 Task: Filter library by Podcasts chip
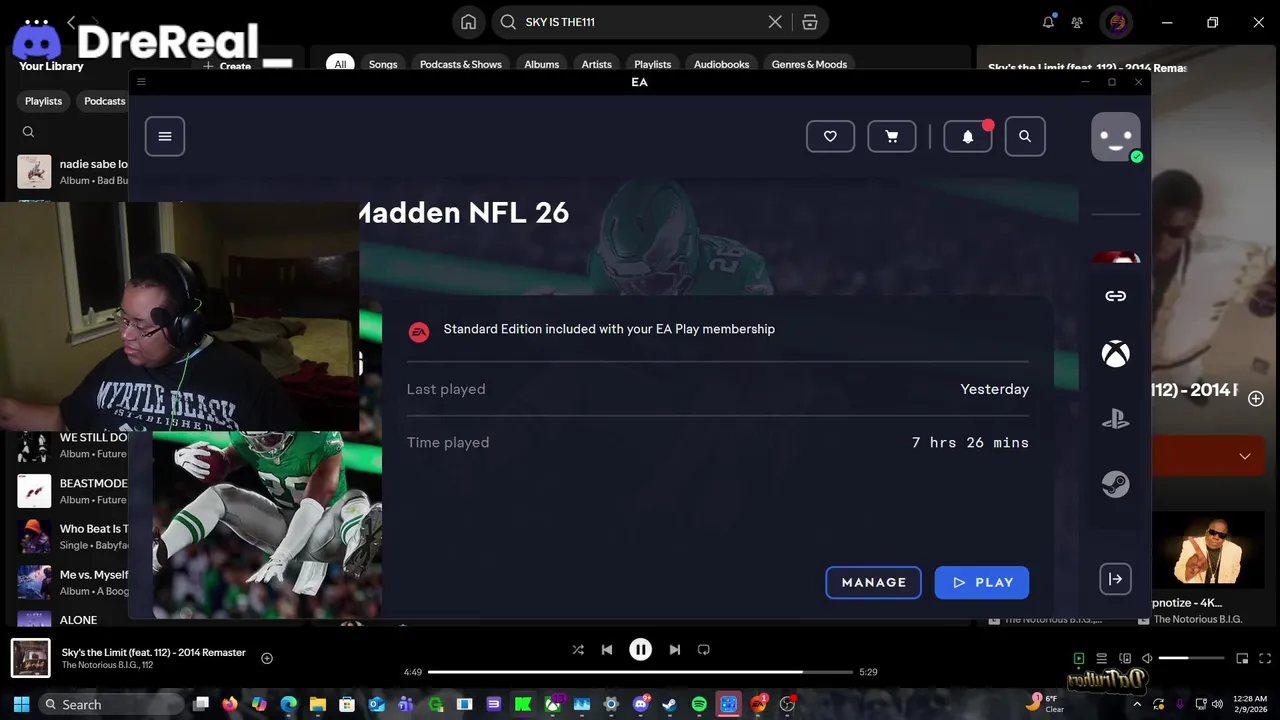click(104, 101)
